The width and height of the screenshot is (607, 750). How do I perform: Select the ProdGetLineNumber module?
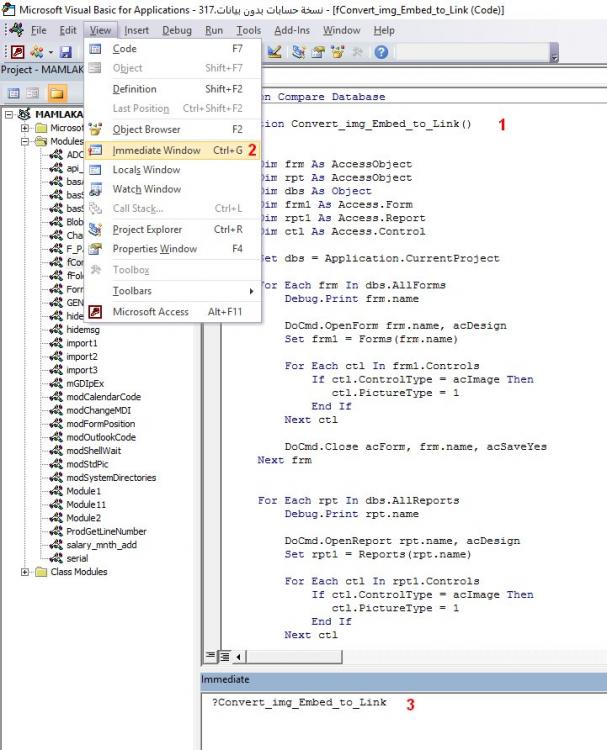tap(106, 531)
